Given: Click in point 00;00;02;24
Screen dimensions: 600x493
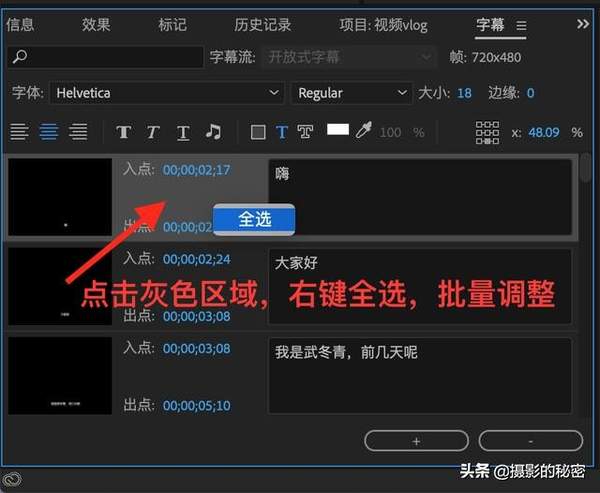Looking at the screenshot, I should [197, 259].
